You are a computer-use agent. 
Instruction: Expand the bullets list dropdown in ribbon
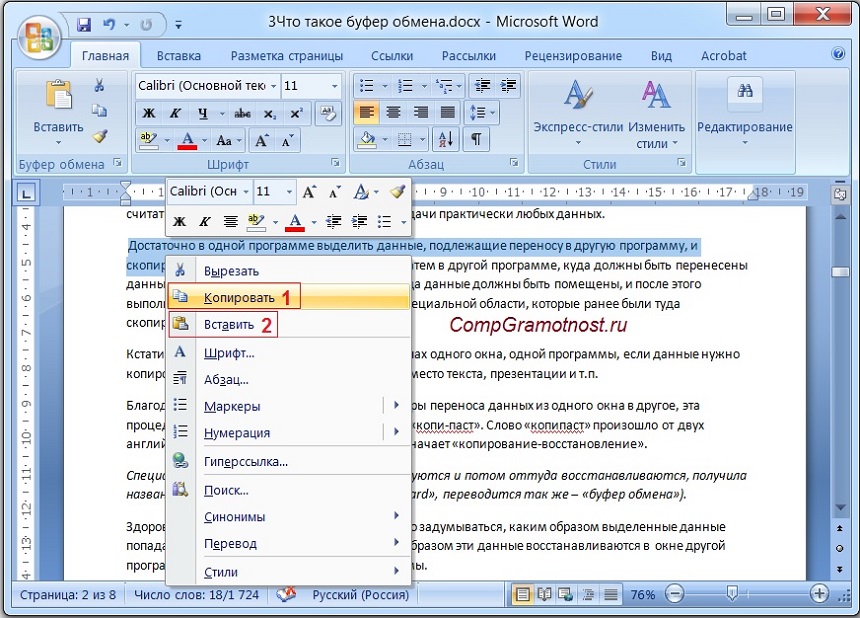coord(384,86)
